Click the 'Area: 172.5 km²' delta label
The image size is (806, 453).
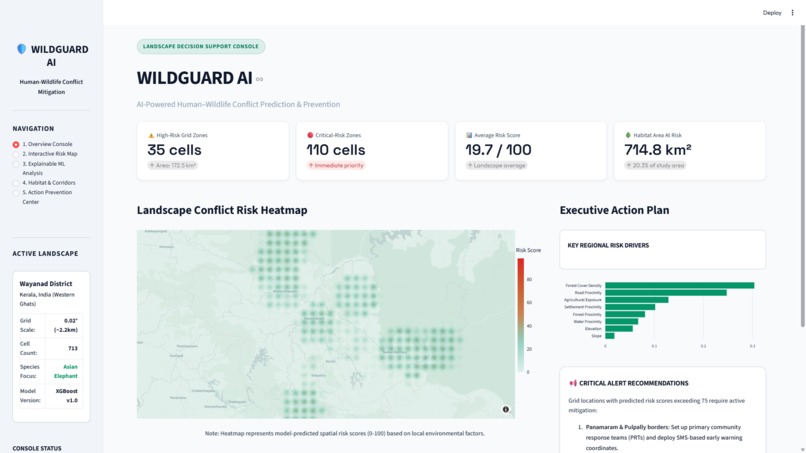173,166
